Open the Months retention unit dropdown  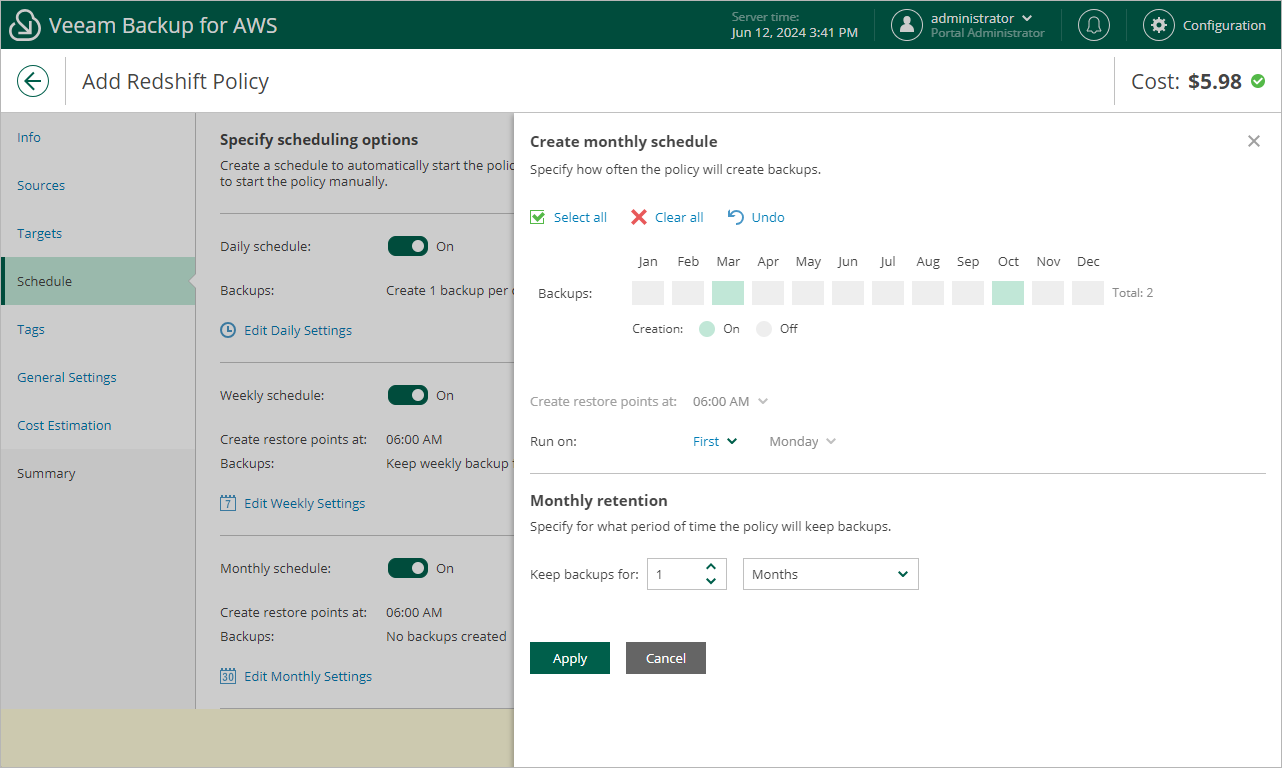[830, 574]
